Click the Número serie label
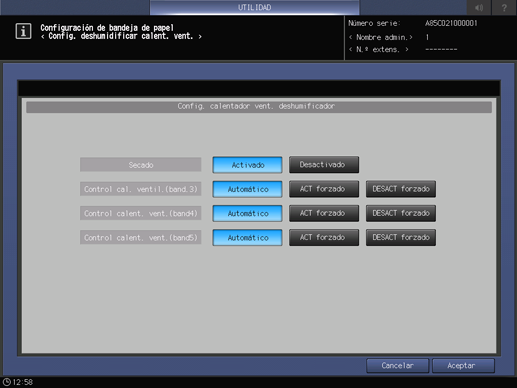 click(374, 23)
